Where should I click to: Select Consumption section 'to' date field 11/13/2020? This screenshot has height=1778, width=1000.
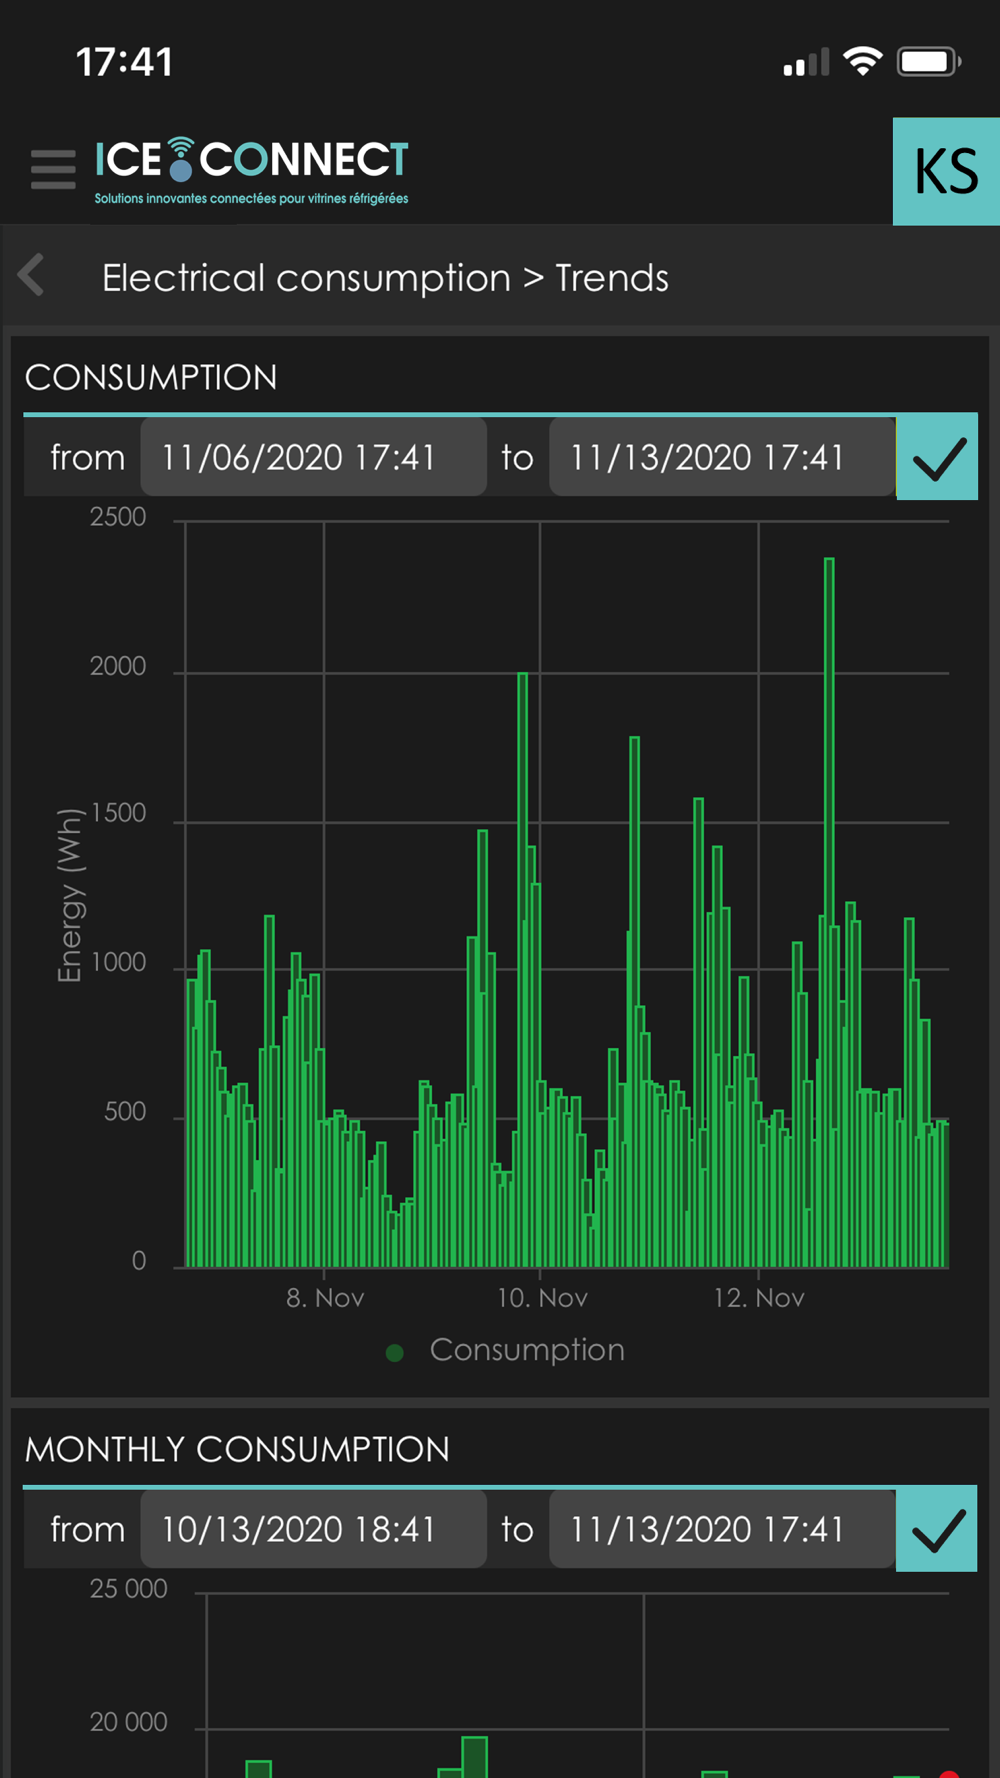(x=721, y=457)
